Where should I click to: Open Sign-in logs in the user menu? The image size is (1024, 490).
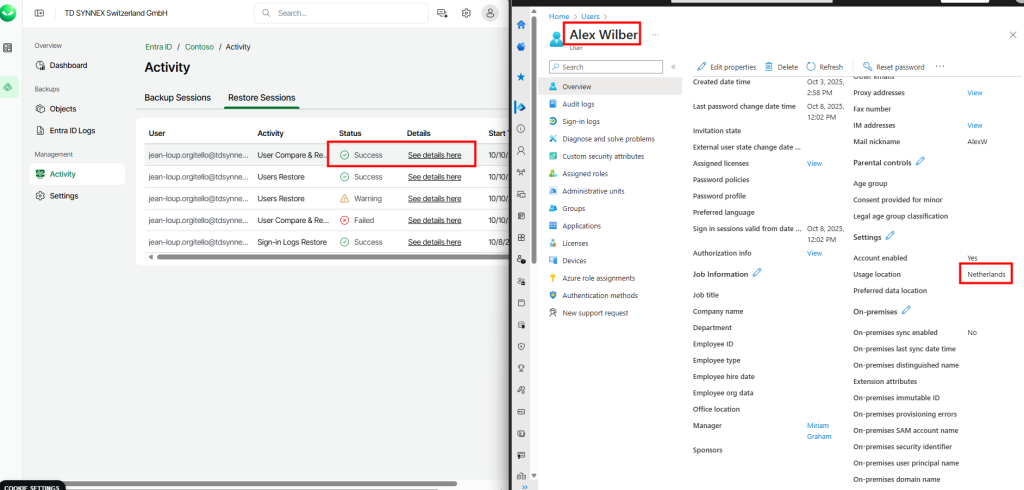(580, 121)
